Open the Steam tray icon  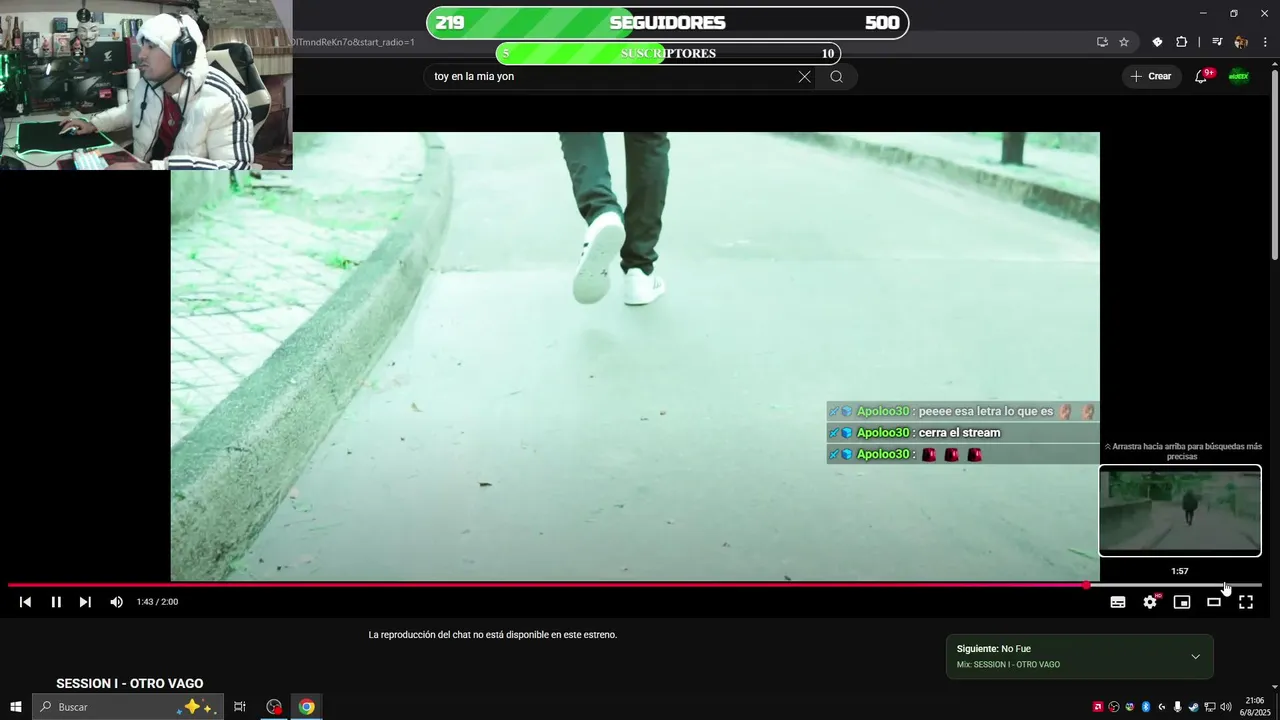tap(1194, 707)
